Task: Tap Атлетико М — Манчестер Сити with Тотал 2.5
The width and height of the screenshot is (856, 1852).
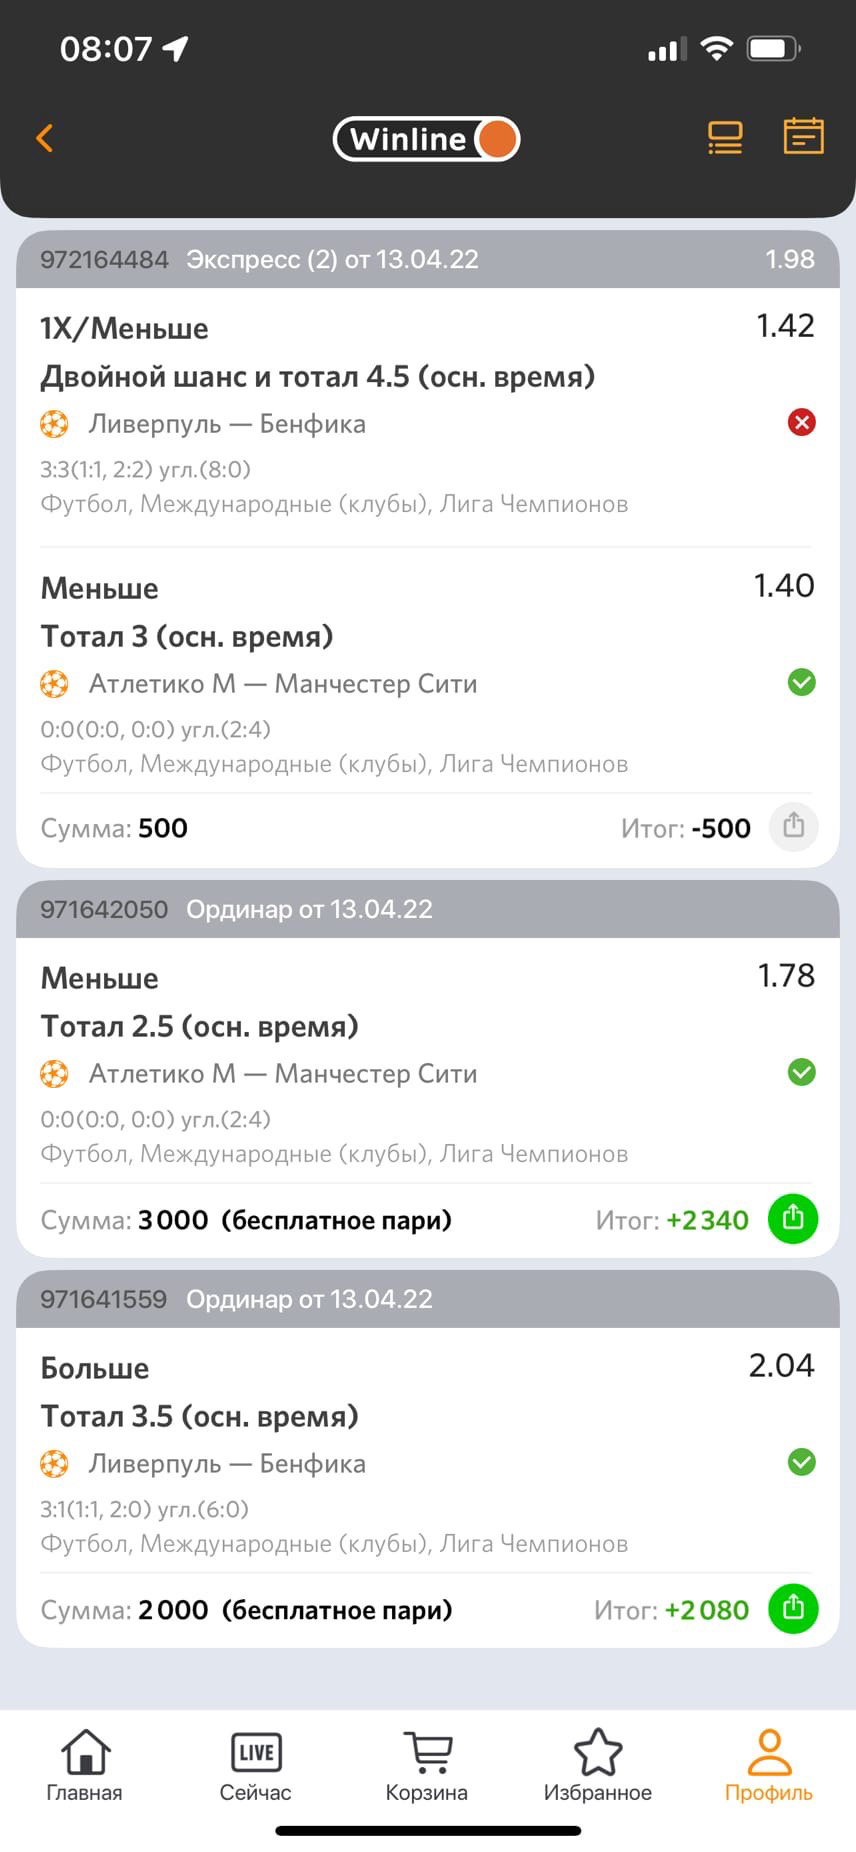Action: 282,1074
